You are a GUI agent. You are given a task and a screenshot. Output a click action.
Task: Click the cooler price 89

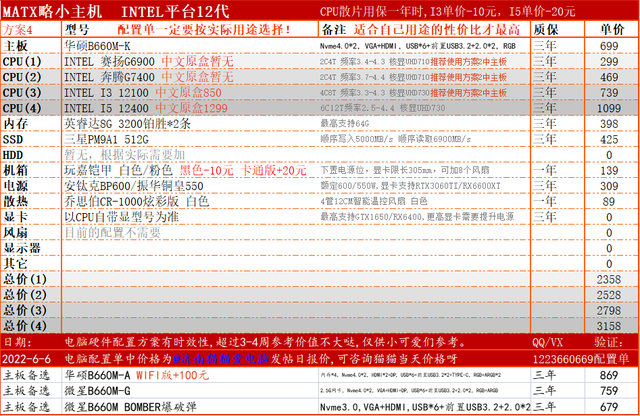pos(609,202)
